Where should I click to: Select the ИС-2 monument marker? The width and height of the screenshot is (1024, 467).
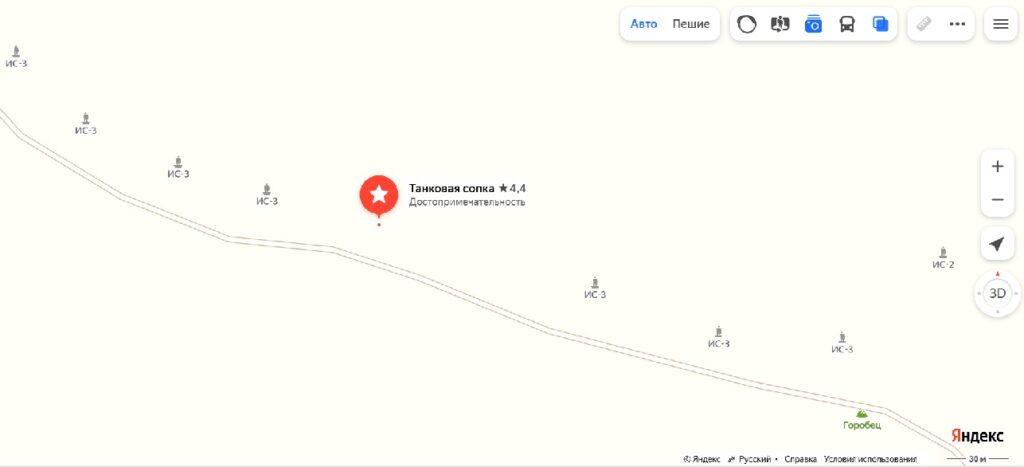pyautogui.click(x=943, y=257)
